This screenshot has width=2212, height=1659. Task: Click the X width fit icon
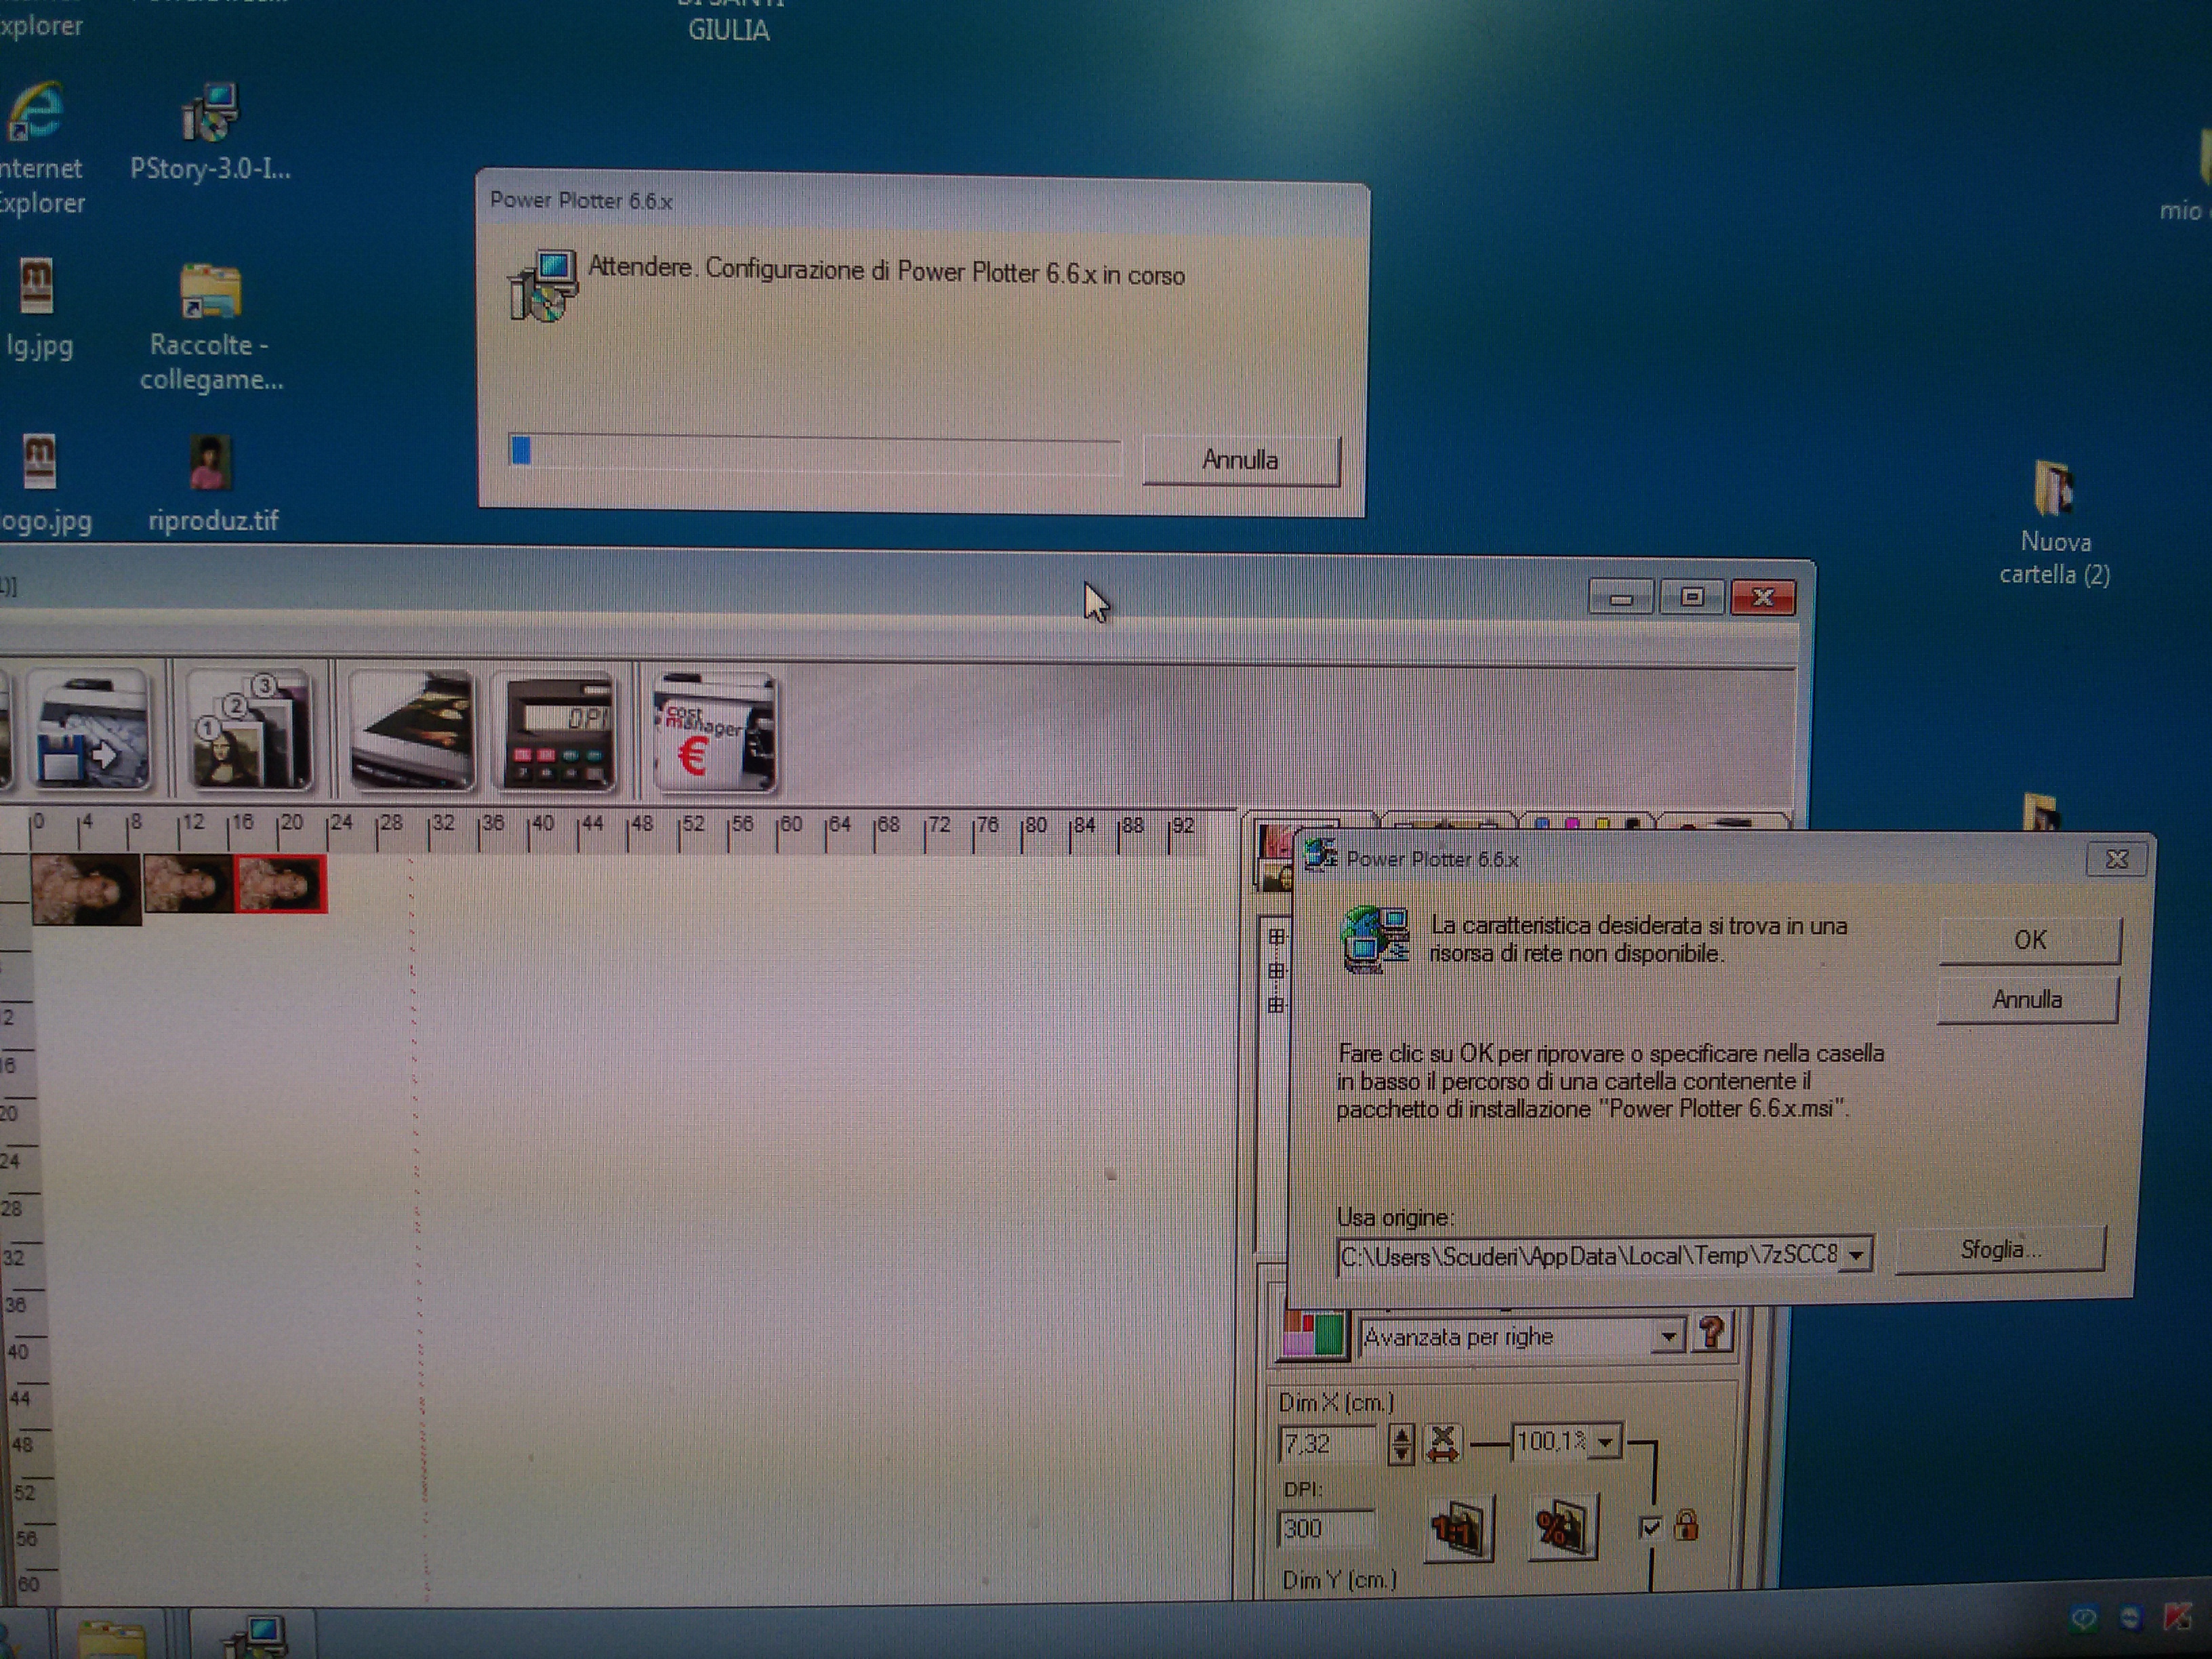(1442, 1443)
